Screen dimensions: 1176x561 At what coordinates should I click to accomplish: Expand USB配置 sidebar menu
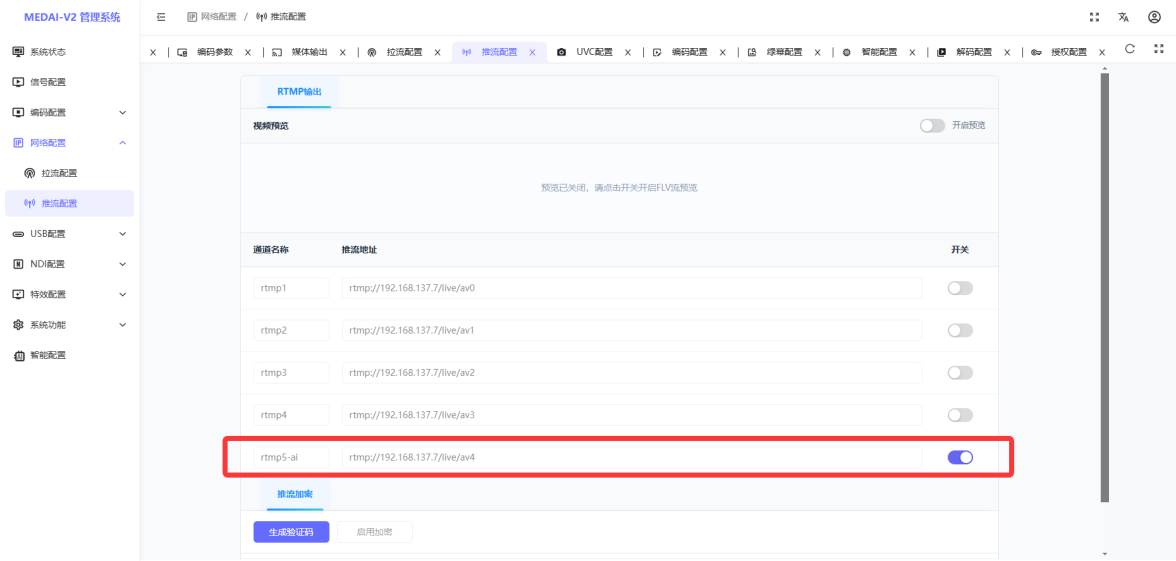click(x=70, y=233)
